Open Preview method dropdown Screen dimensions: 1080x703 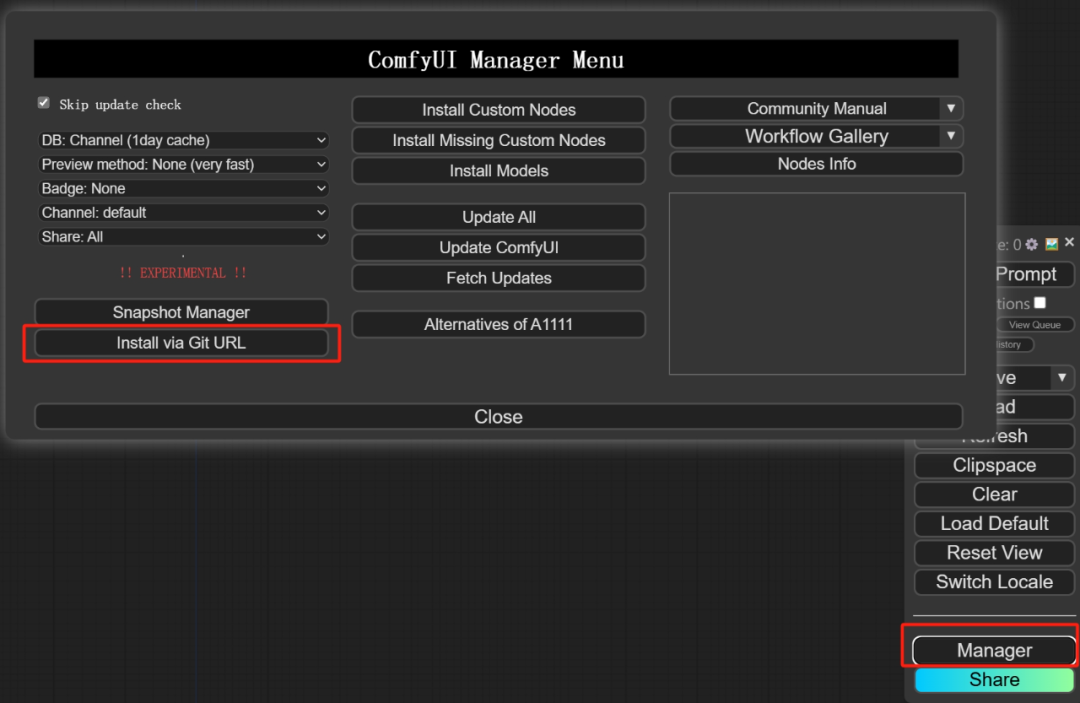pyautogui.click(x=183, y=164)
